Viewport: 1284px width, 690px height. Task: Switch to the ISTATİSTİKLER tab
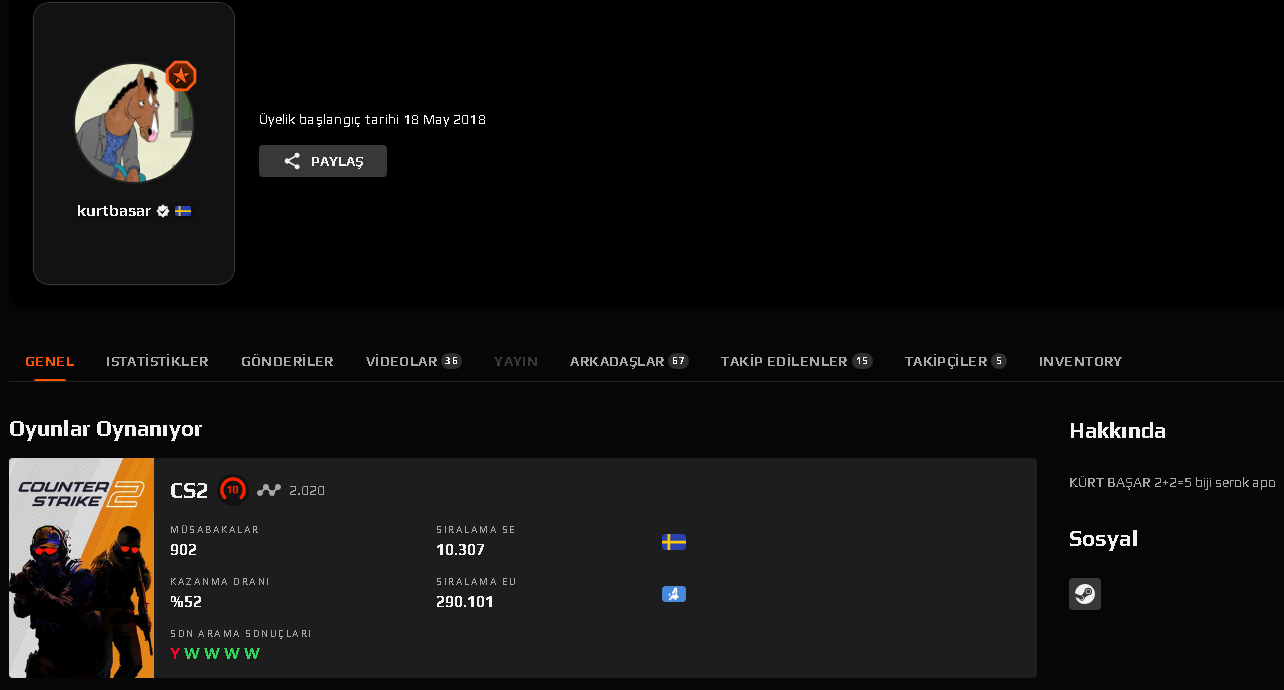[157, 361]
